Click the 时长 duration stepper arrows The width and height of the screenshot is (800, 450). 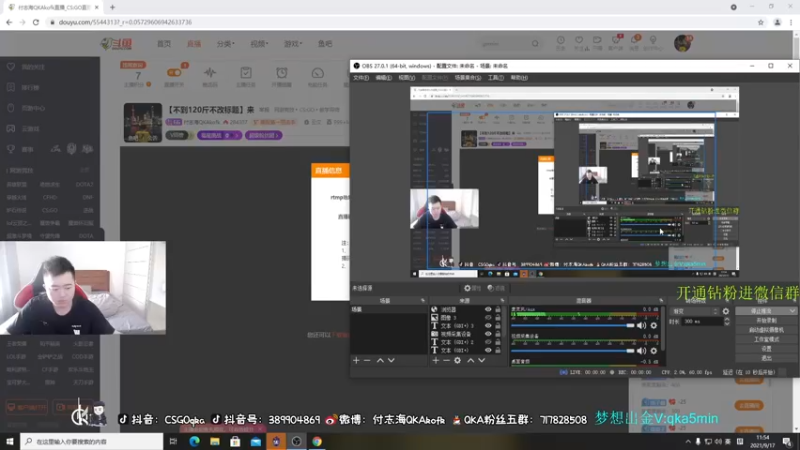point(727,321)
